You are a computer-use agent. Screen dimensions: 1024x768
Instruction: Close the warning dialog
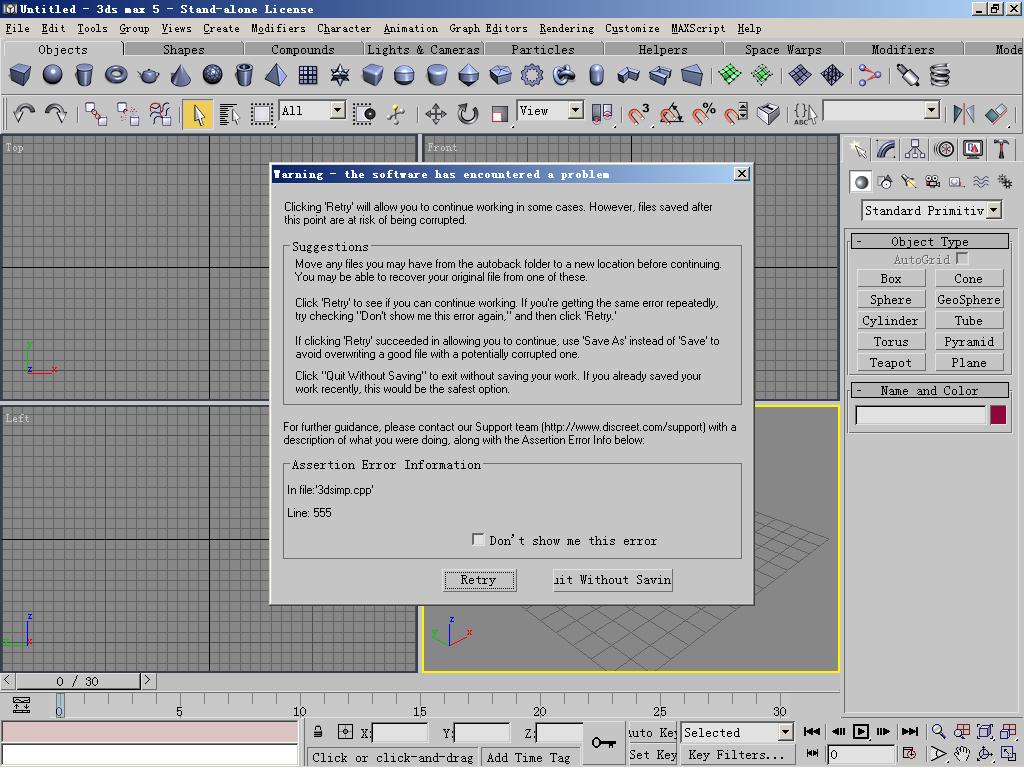click(x=741, y=174)
